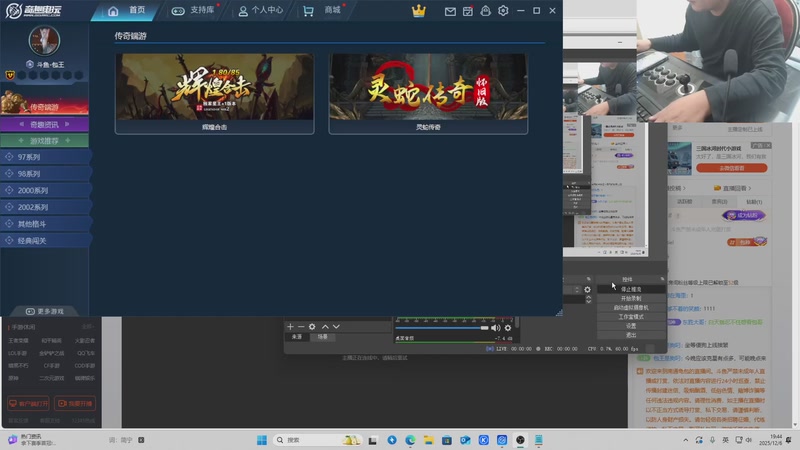Open the 游戏推荐 green bar
The image size is (800, 450).
click(x=44, y=140)
